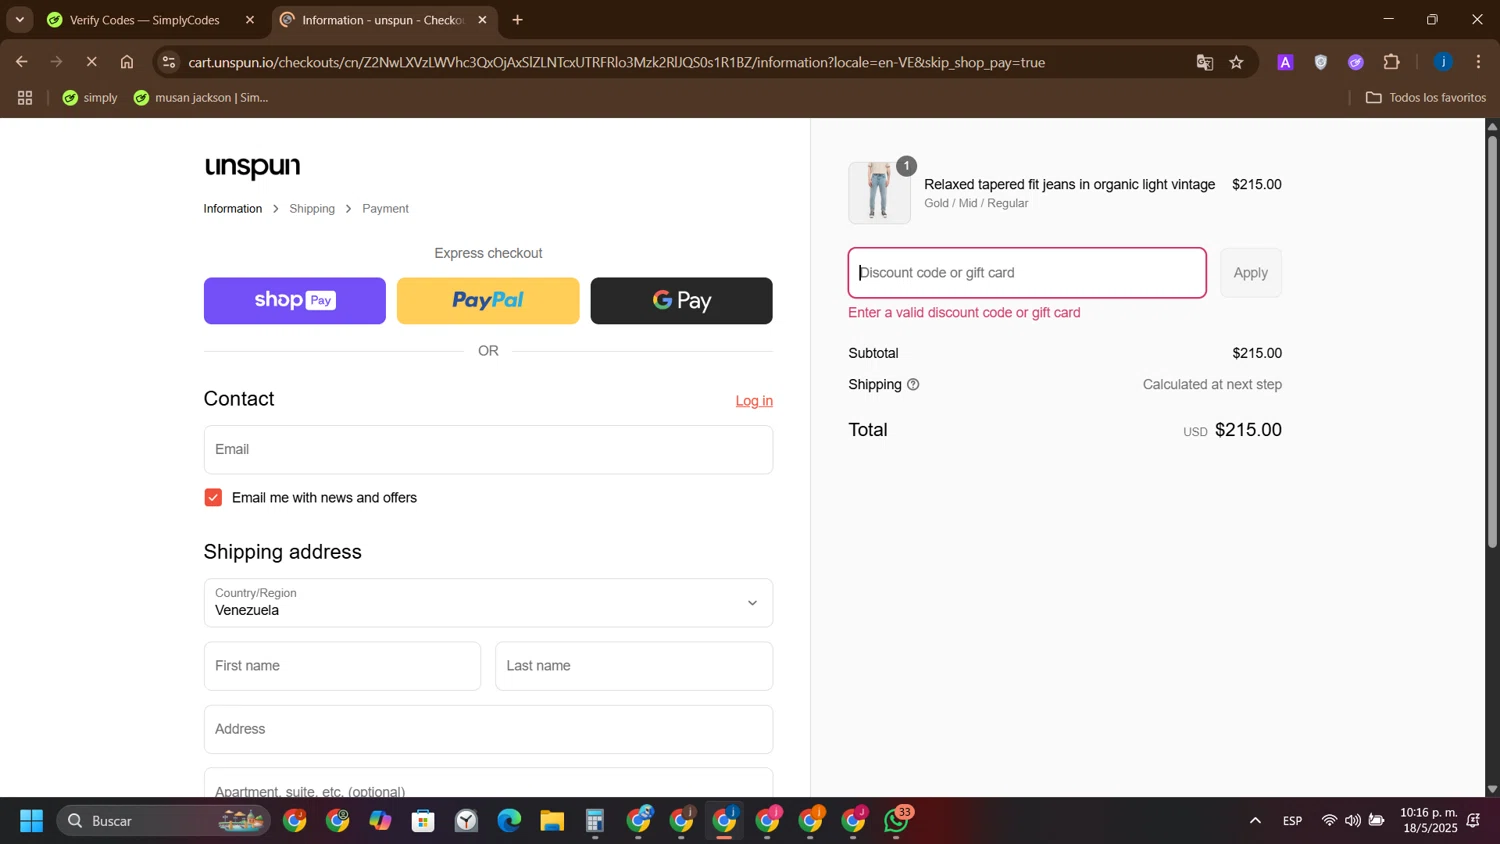The width and height of the screenshot is (1500, 844).
Task: Click the address bar URL
Action: pos(616,62)
